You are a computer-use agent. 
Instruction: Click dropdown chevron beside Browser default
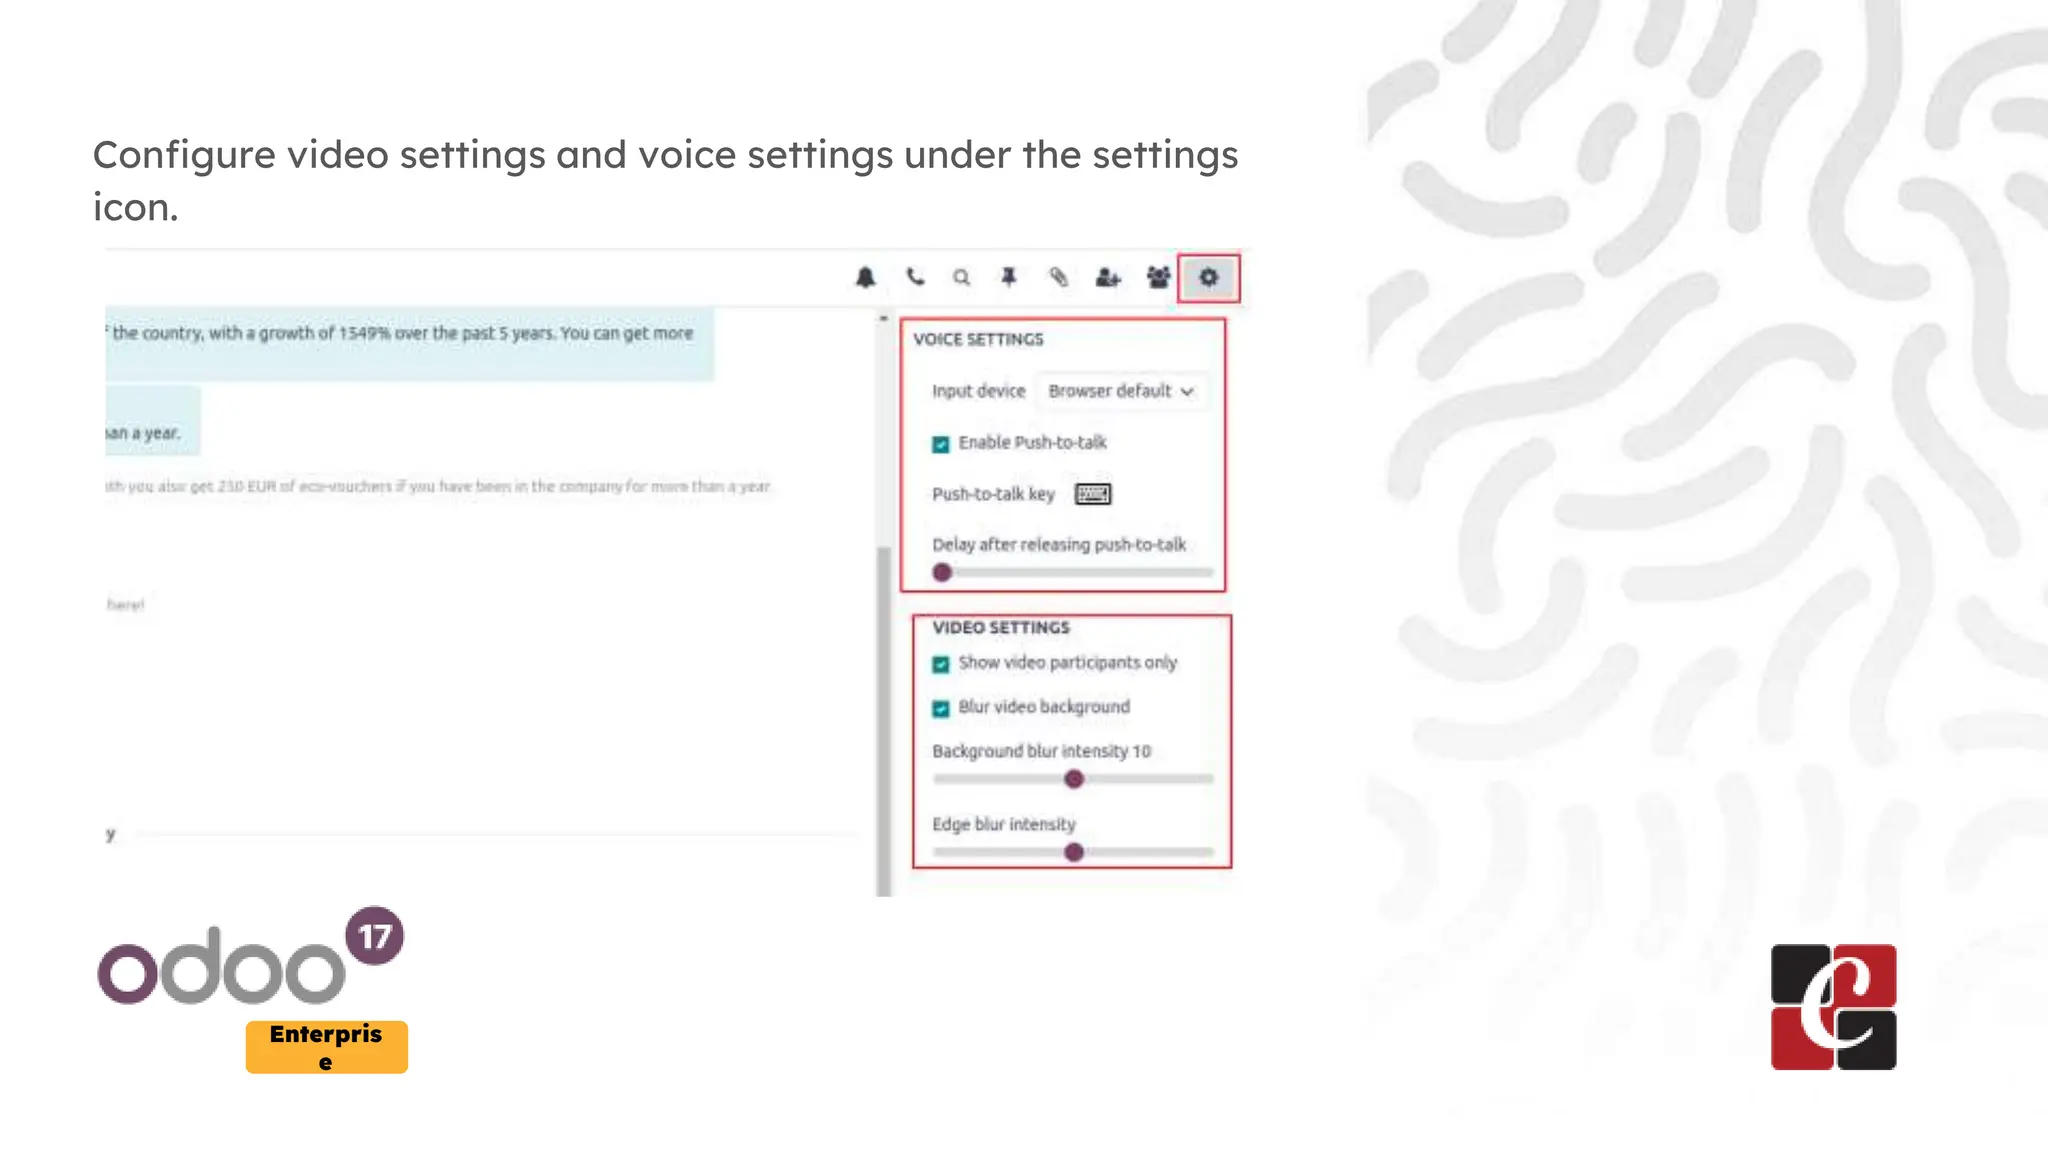(1187, 392)
